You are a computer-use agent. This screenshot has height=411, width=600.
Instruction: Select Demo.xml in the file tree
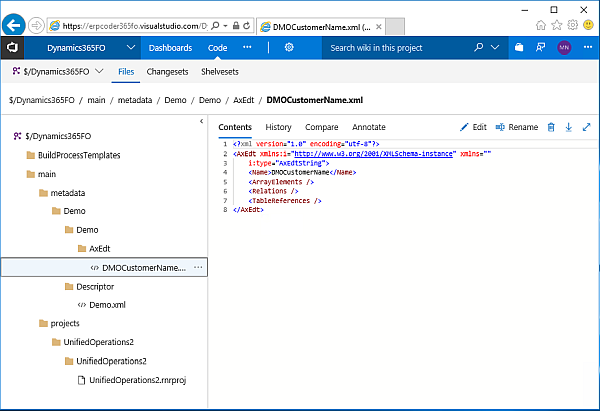click(107, 304)
